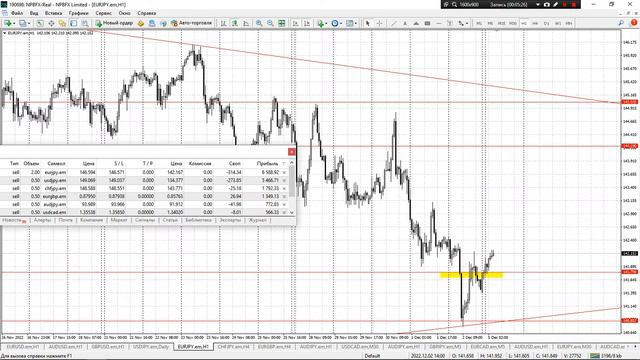
Task: Expand periodicity clock dropdown
Action: (341, 23)
